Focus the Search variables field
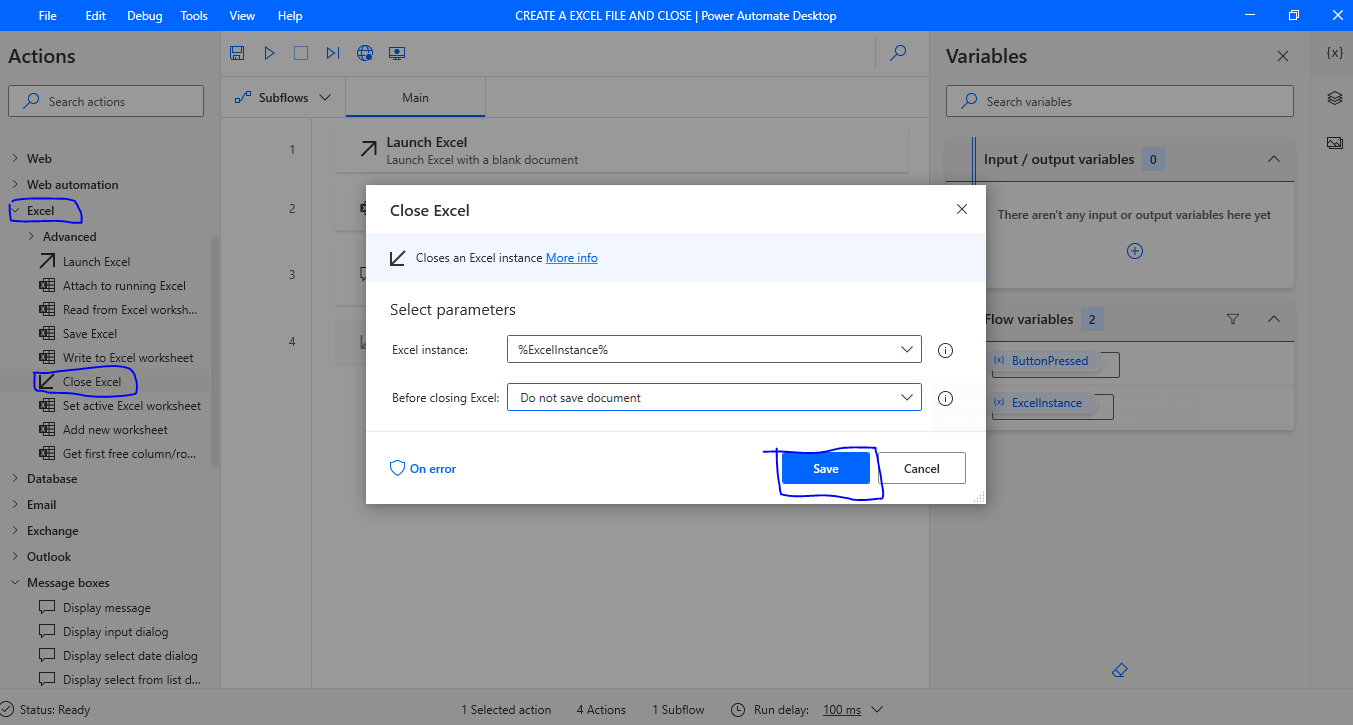Viewport: 1353px width, 725px height. [x=1120, y=101]
